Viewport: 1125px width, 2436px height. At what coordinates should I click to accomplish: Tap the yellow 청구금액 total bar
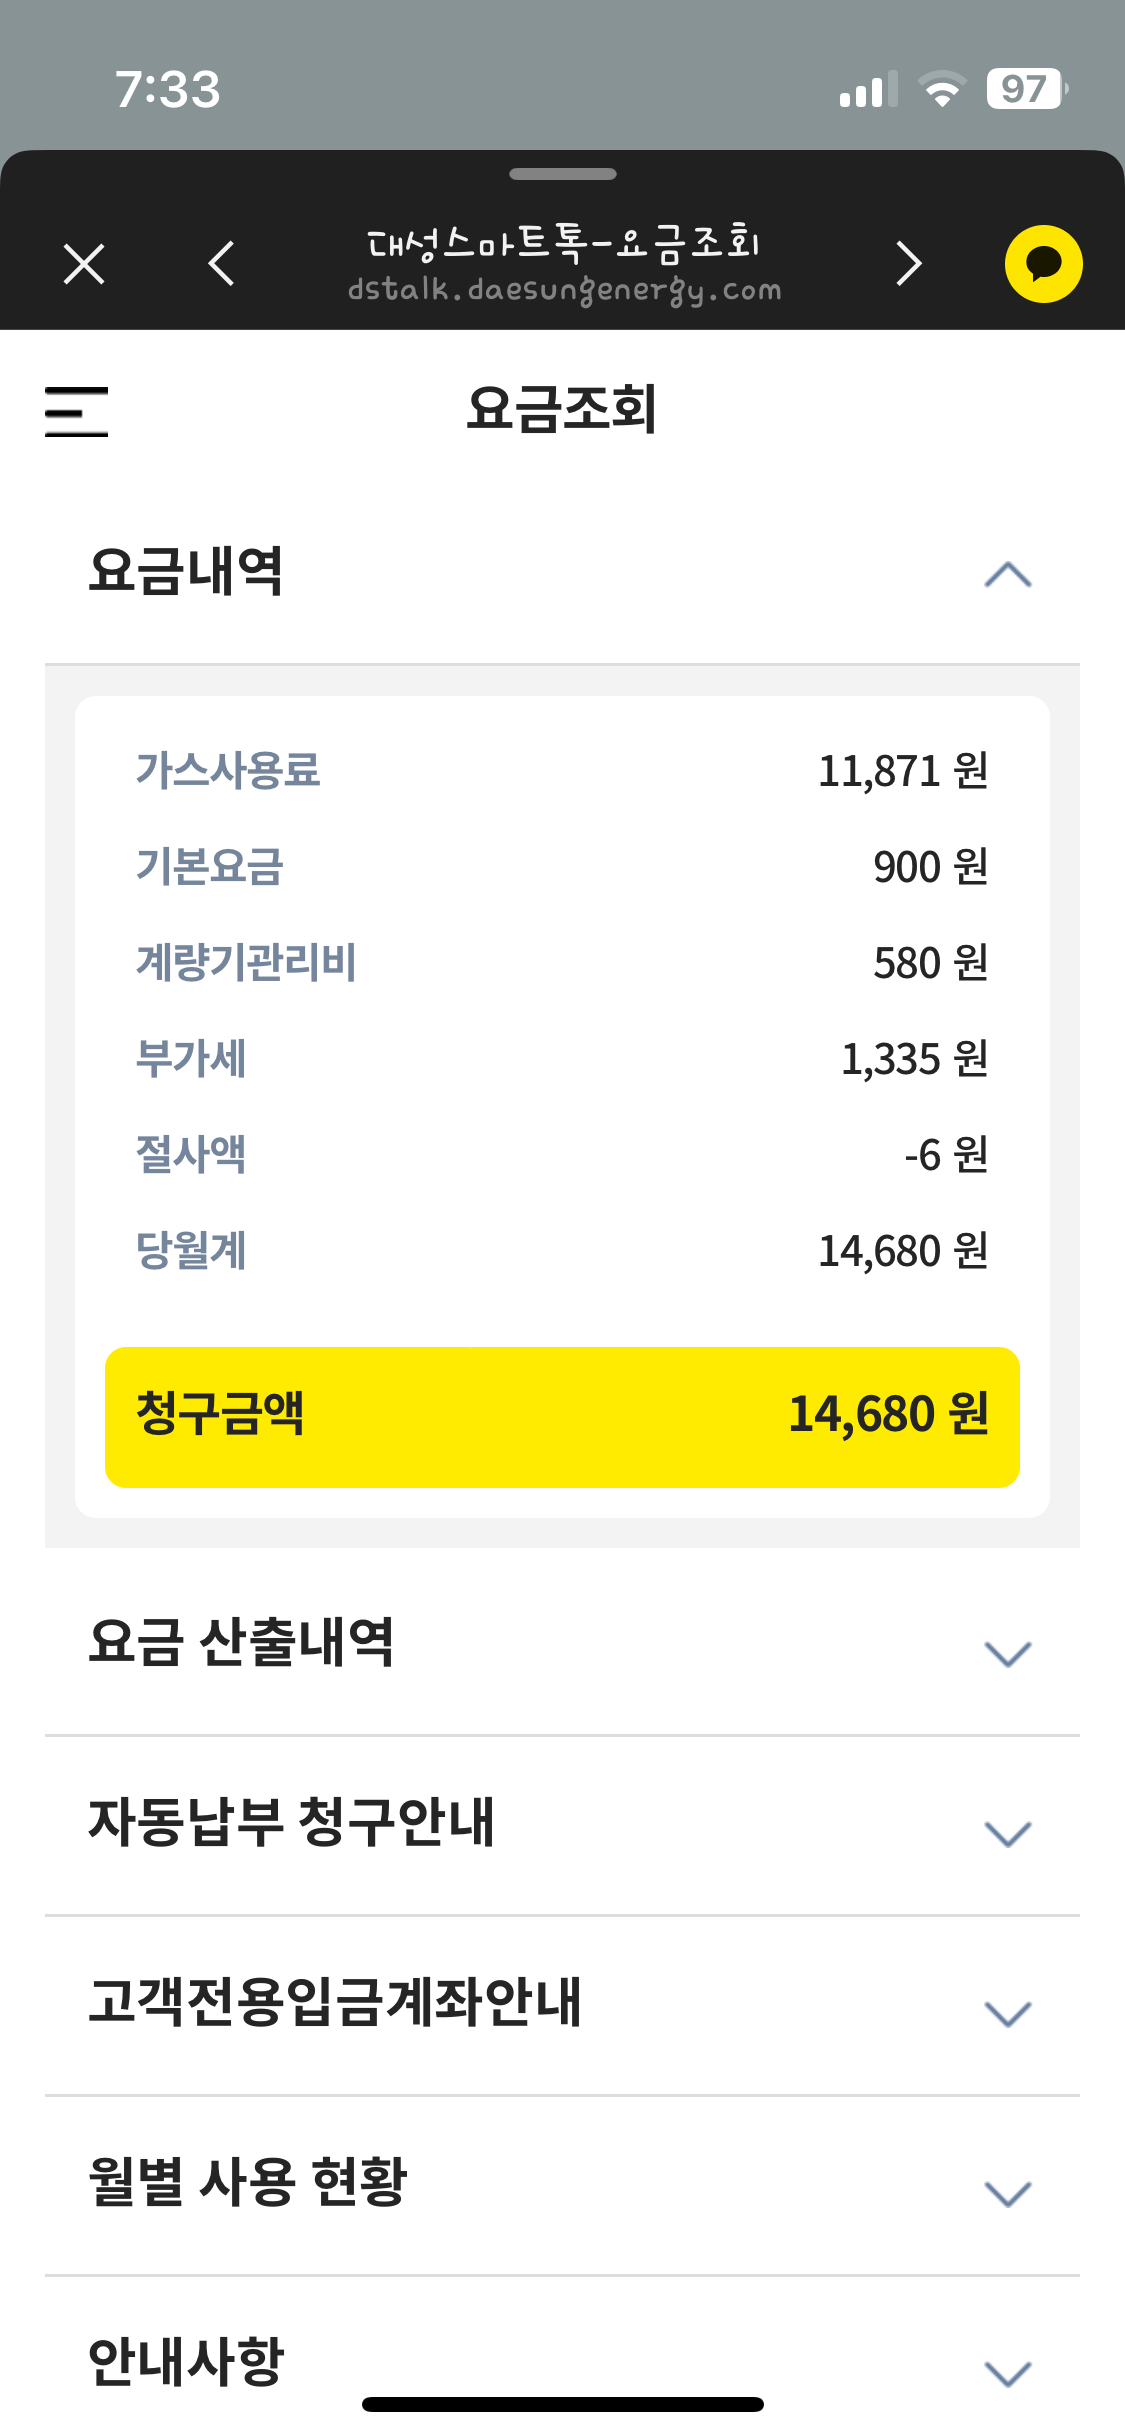pos(562,1416)
